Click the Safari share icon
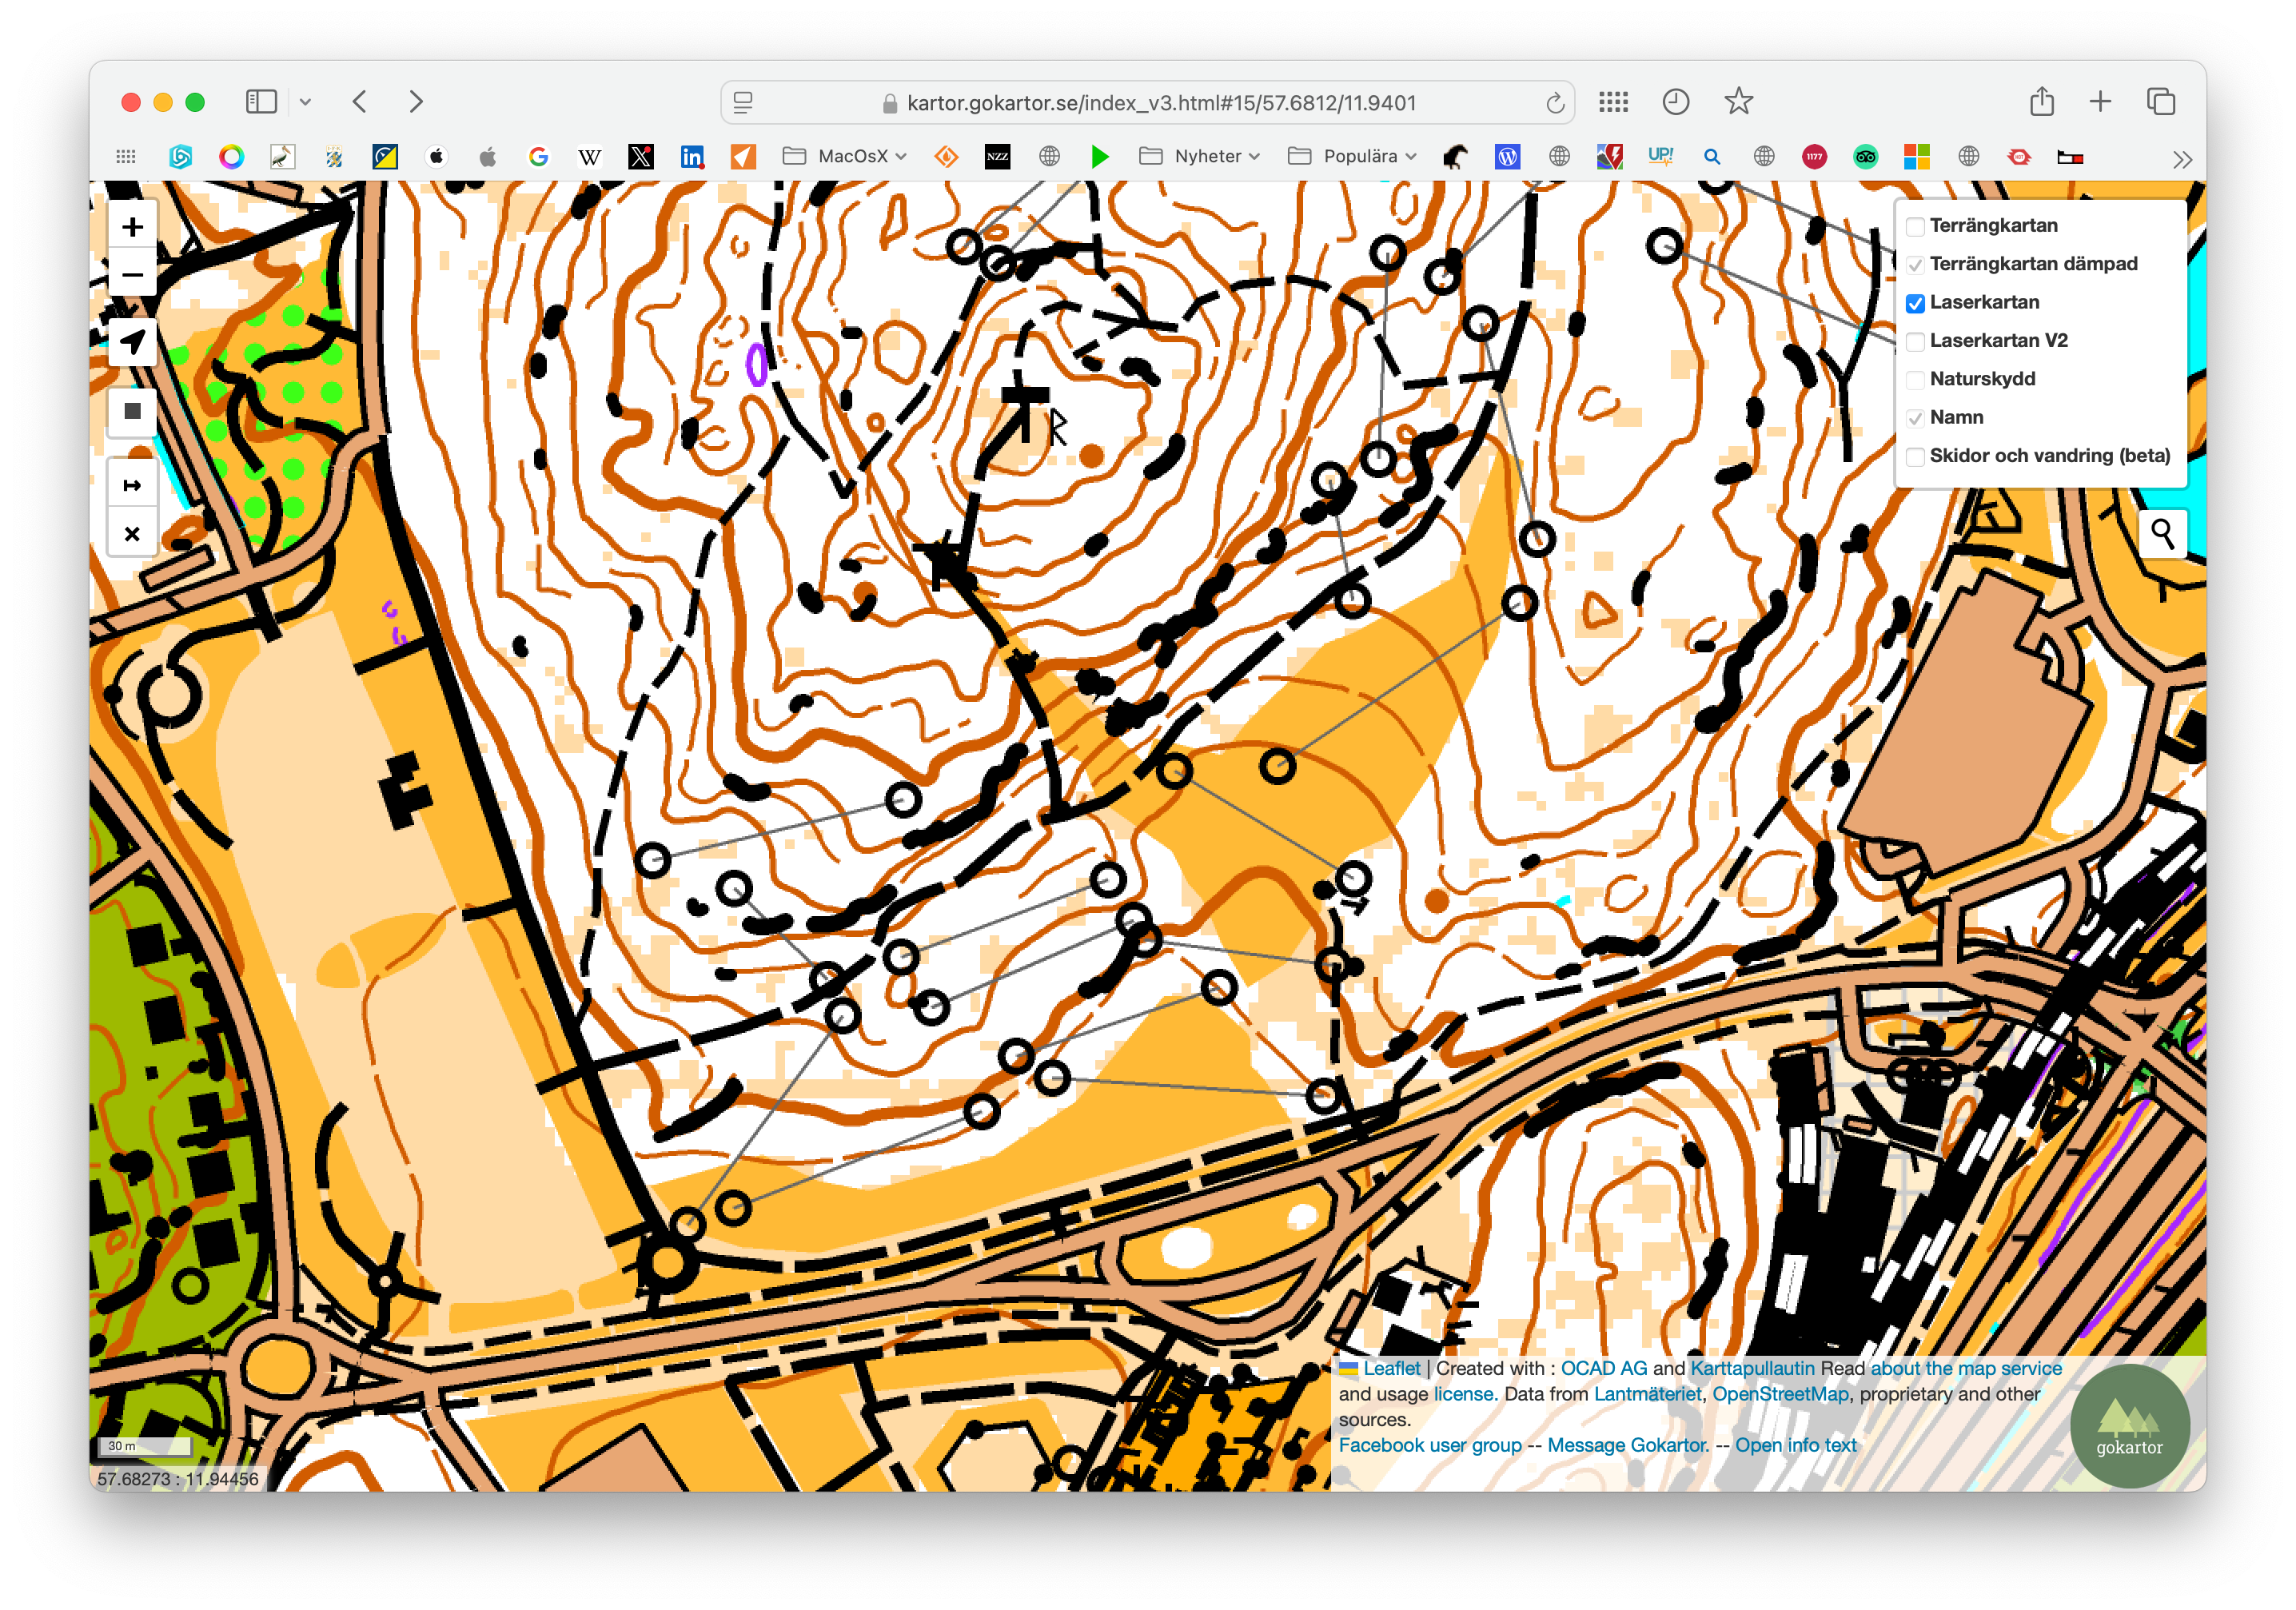The width and height of the screenshot is (2296, 1610). pyautogui.click(x=2041, y=102)
